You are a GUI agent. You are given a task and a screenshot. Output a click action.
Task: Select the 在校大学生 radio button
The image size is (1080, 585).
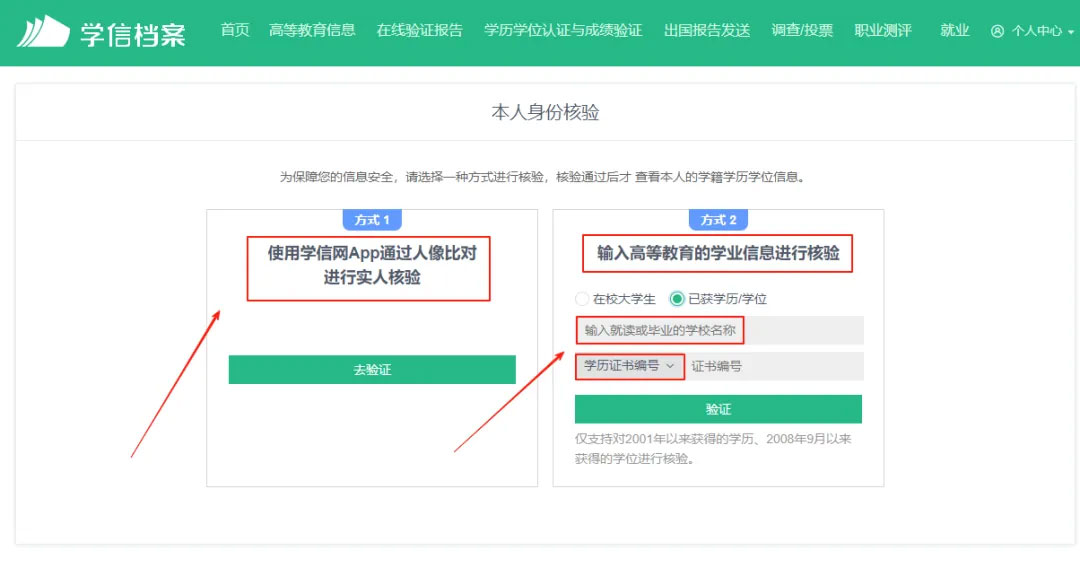(582, 299)
